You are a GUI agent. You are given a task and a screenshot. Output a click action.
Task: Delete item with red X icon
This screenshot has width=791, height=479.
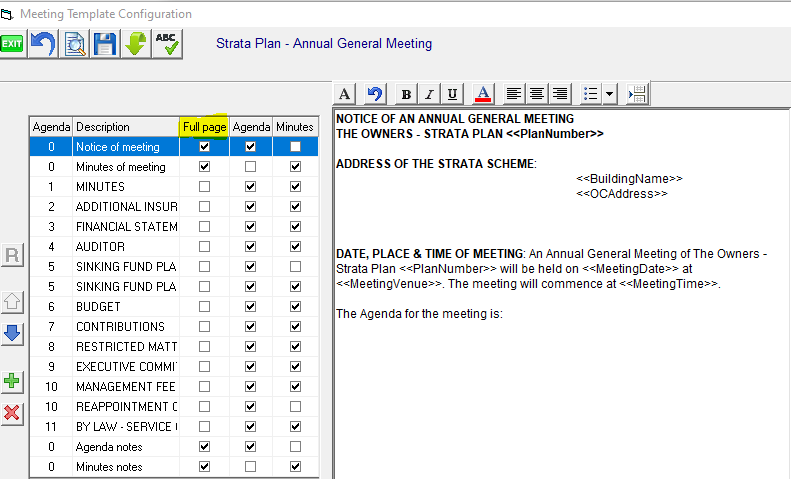(12, 413)
